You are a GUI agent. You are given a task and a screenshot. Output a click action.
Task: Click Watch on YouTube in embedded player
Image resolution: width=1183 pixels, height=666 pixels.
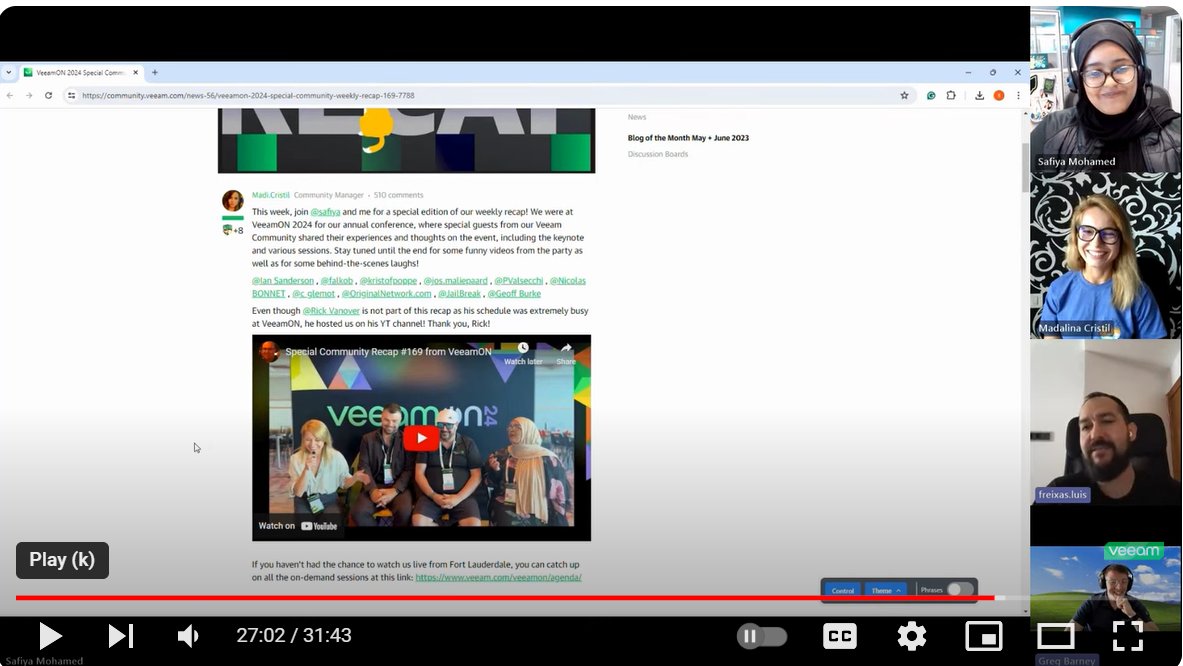point(297,526)
